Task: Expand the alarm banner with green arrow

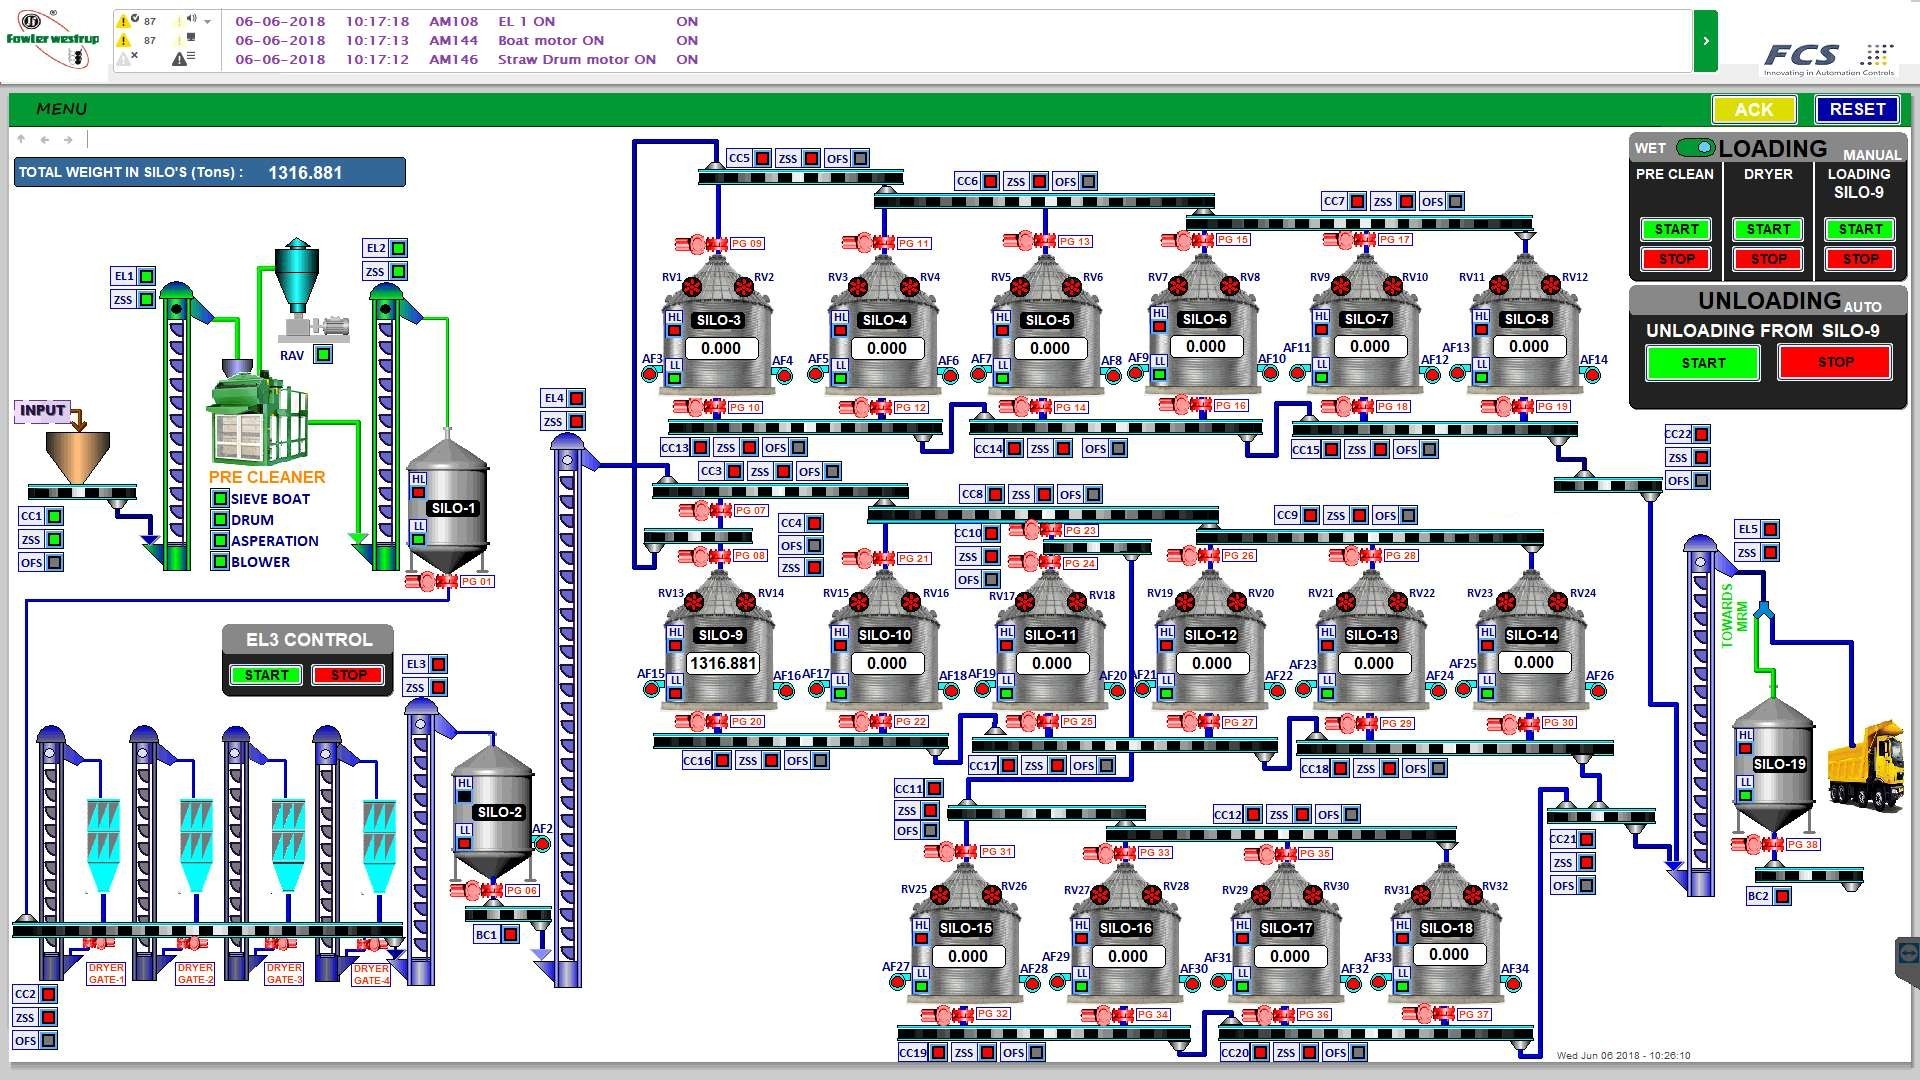Action: pos(1705,41)
